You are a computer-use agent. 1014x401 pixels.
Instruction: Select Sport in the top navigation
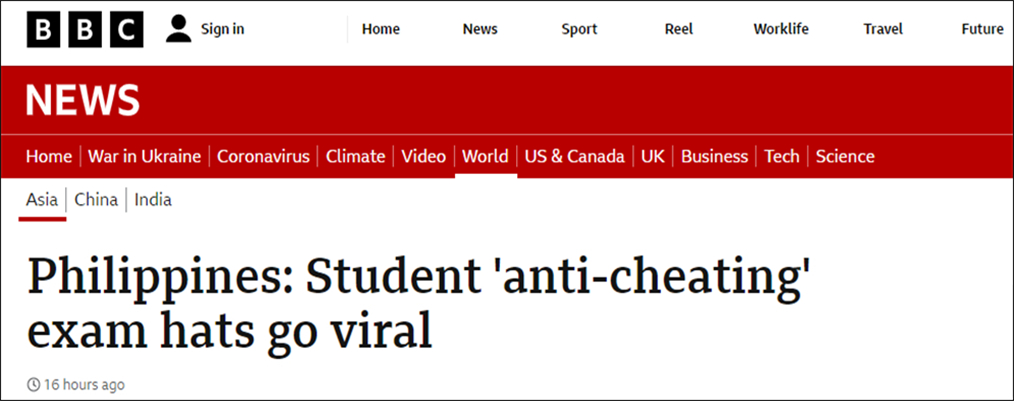coord(579,29)
